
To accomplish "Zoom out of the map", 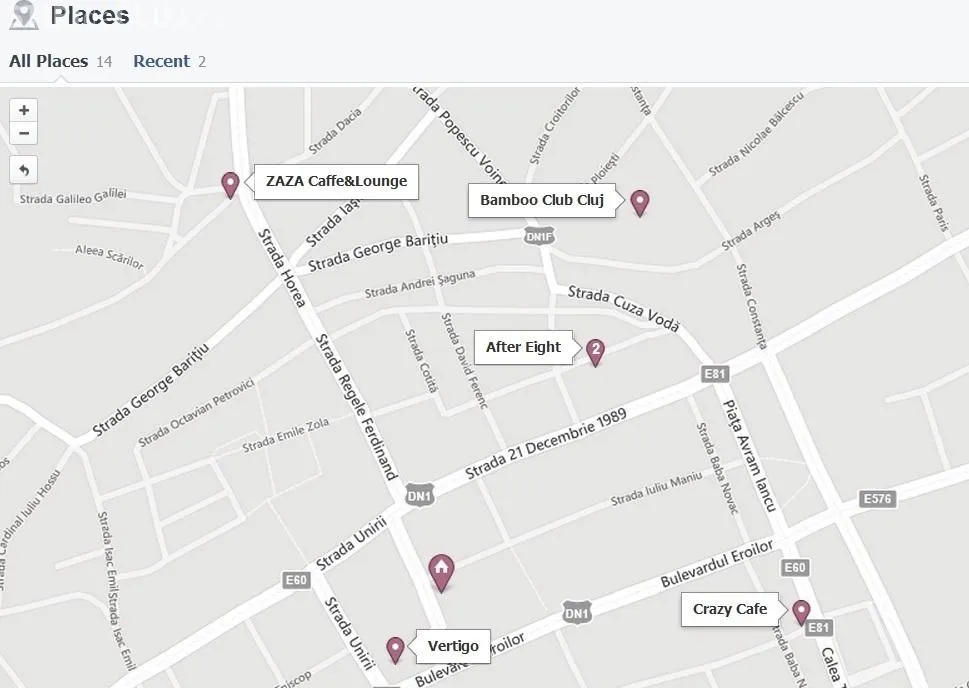I will [23, 134].
